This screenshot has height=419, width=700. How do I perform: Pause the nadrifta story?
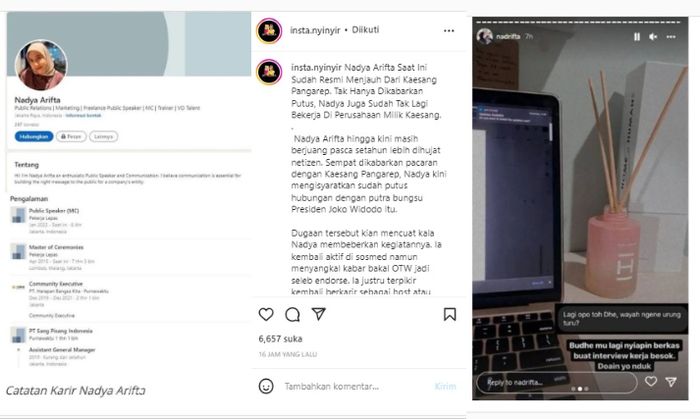(637, 37)
